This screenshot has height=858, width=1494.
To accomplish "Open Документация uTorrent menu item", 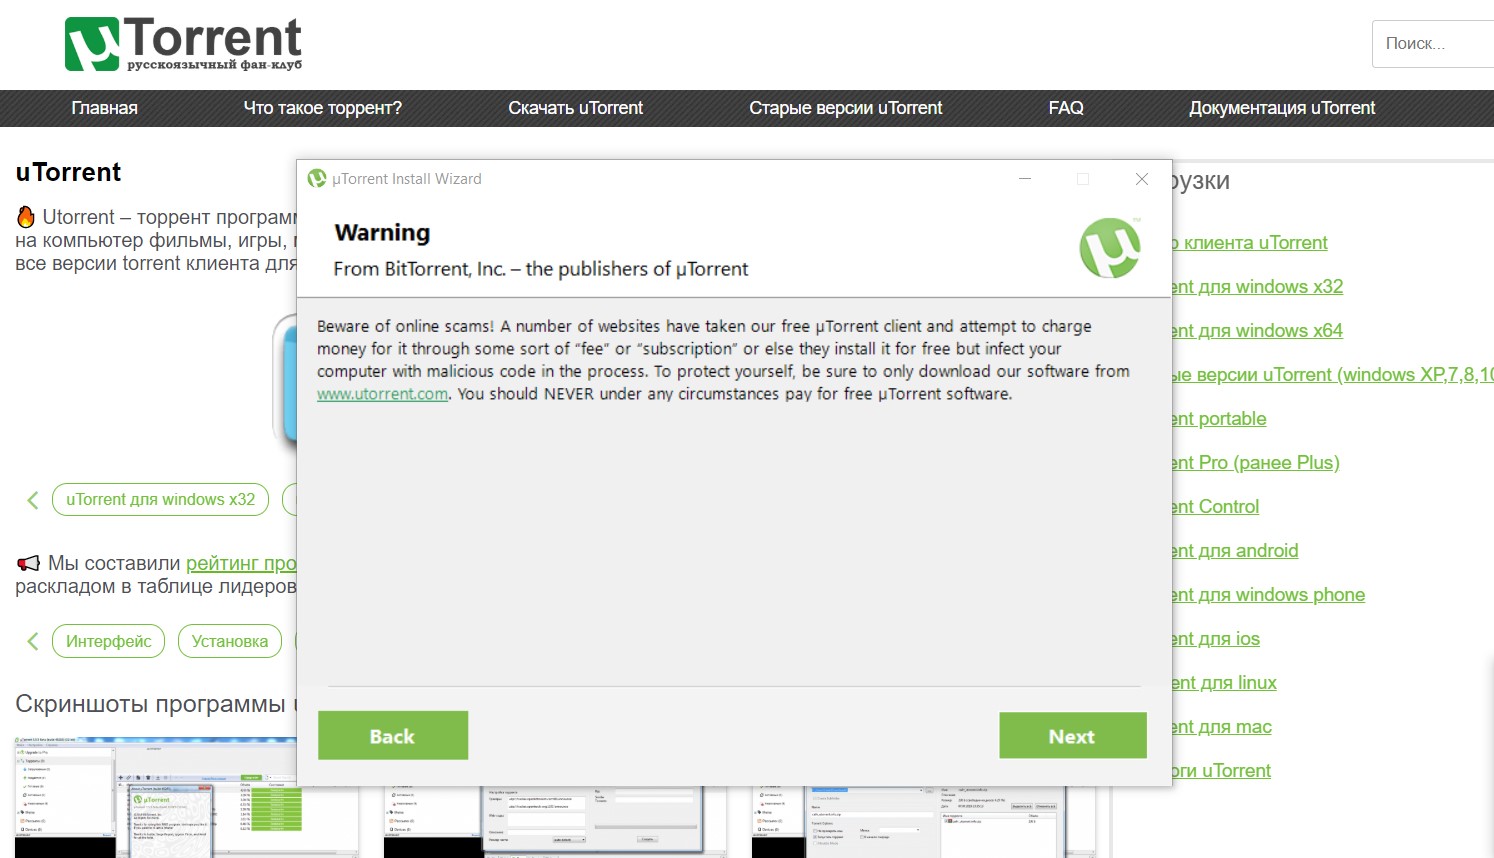I will tap(1282, 108).
